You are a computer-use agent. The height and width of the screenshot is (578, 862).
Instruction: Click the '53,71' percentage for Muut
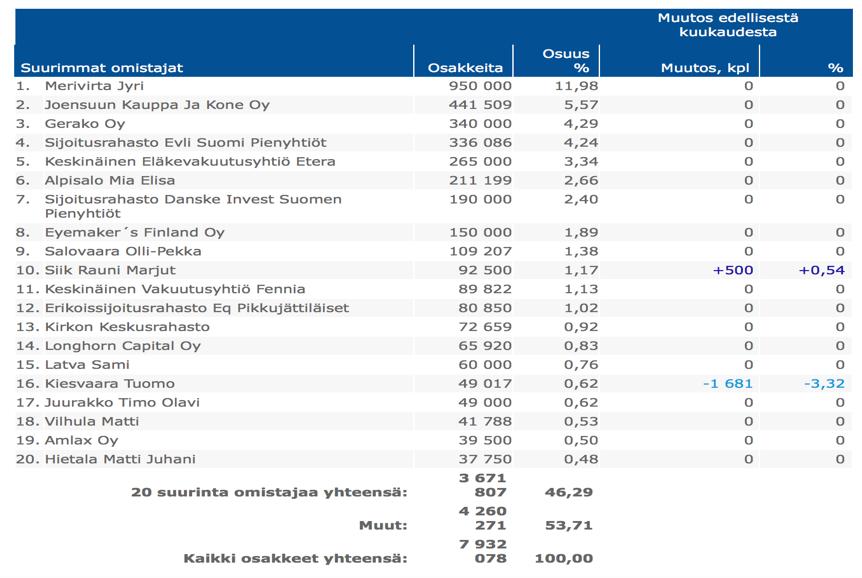pos(569,525)
